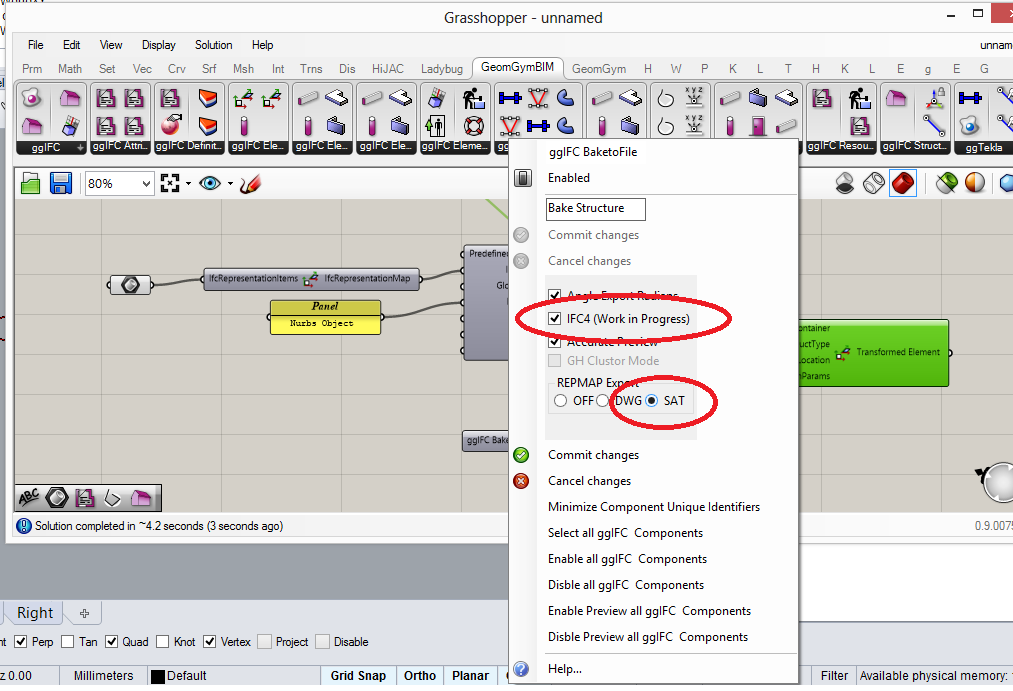Select the SAT radio for REPMAP Export
The width and height of the screenshot is (1013, 691).
[652, 400]
